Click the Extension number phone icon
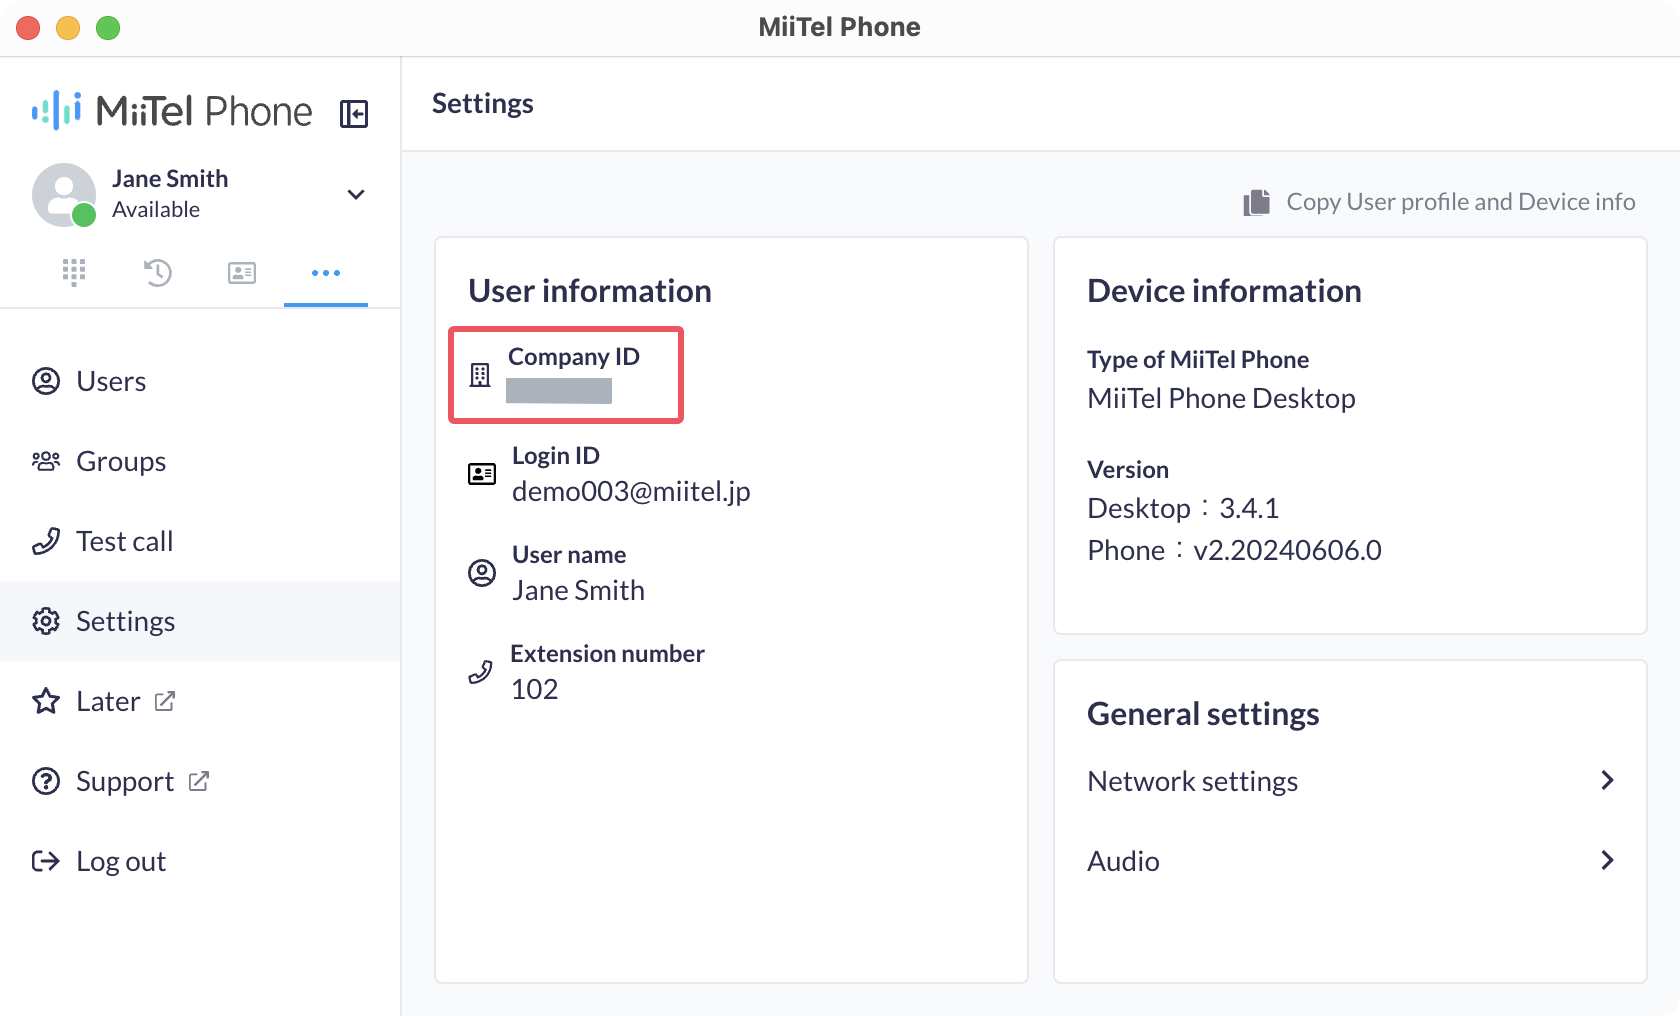This screenshot has width=1680, height=1016. coord(480,672)
